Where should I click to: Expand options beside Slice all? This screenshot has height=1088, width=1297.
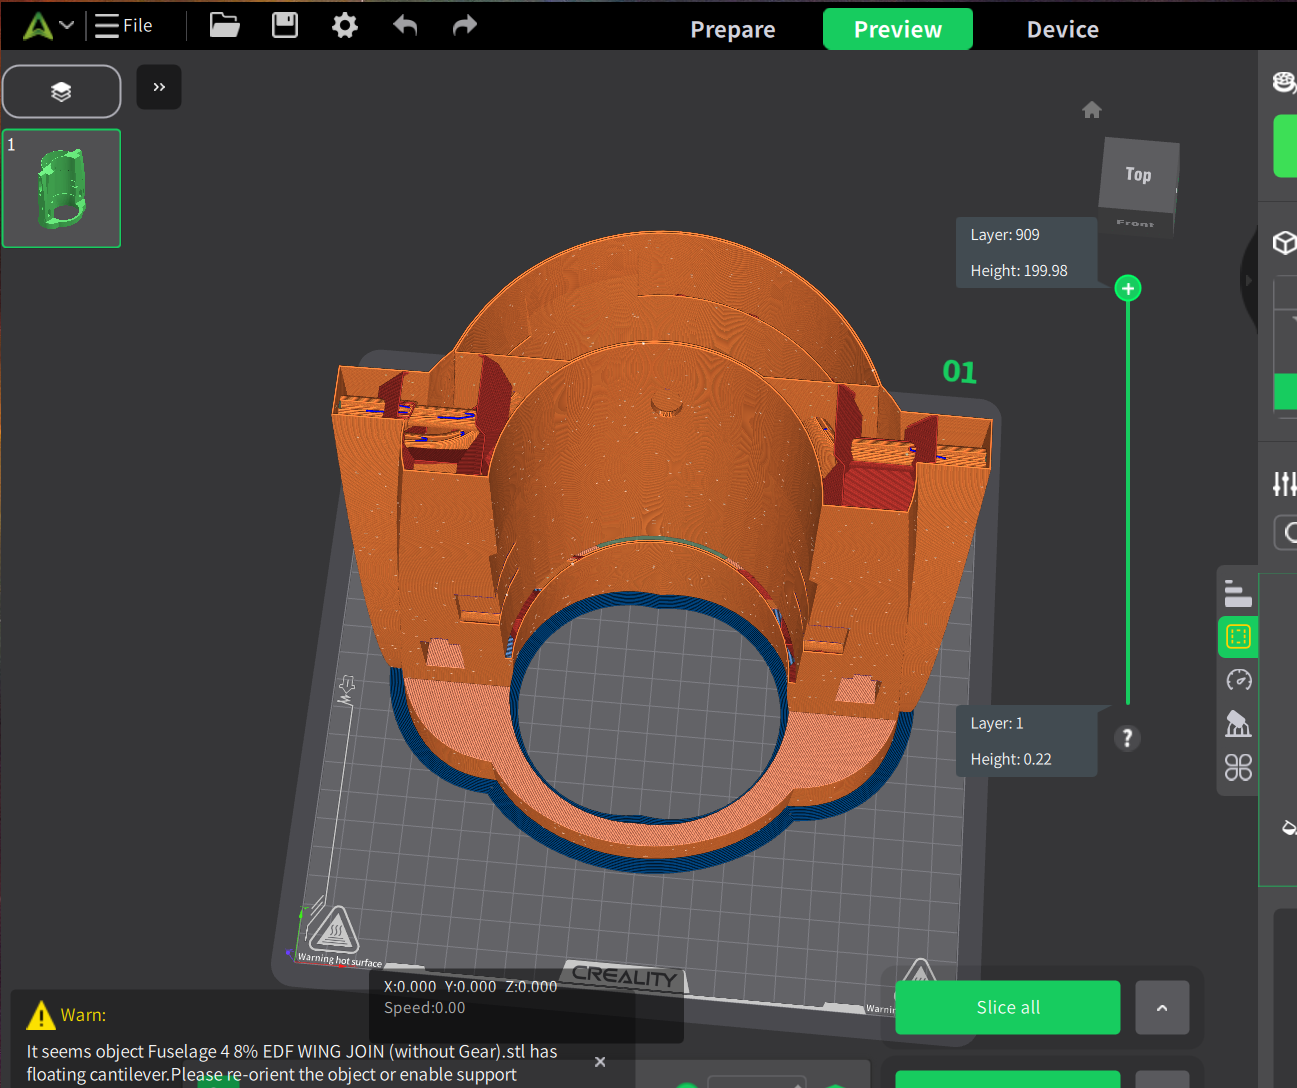1162,1007
